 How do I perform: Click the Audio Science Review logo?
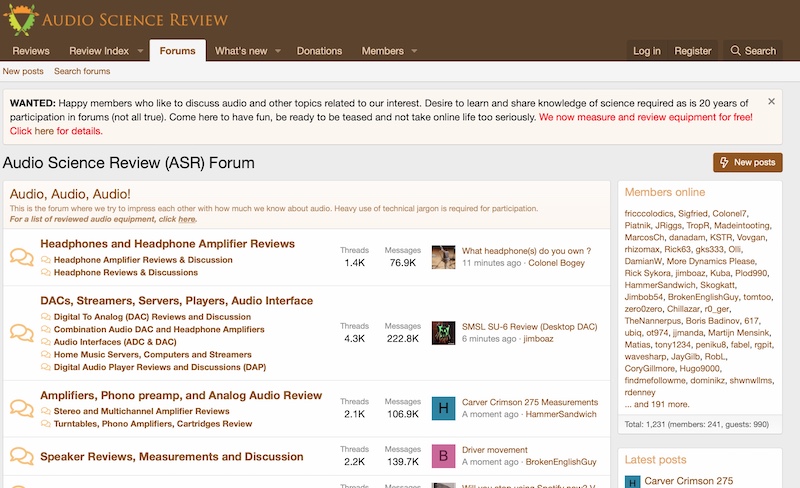click(x=116, y=19)
